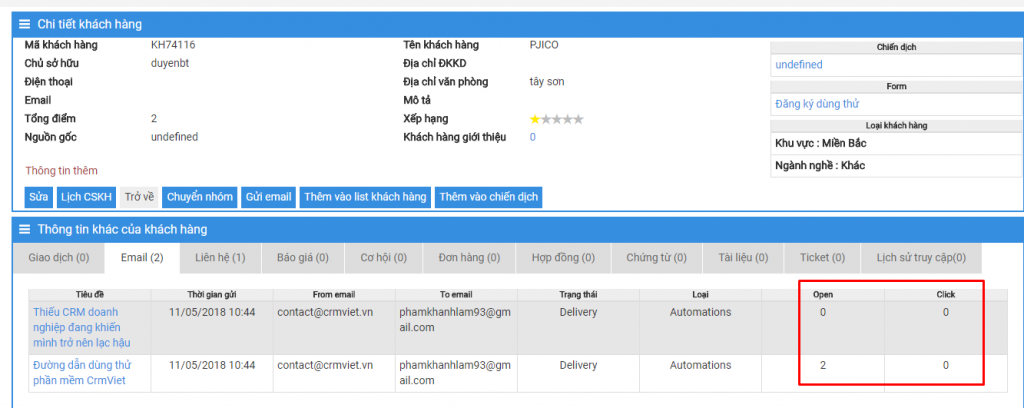Click the Khách hàng giới thiệu count 0
Viewport: 1024px width, 408px height.
click(x=533, y=137)
